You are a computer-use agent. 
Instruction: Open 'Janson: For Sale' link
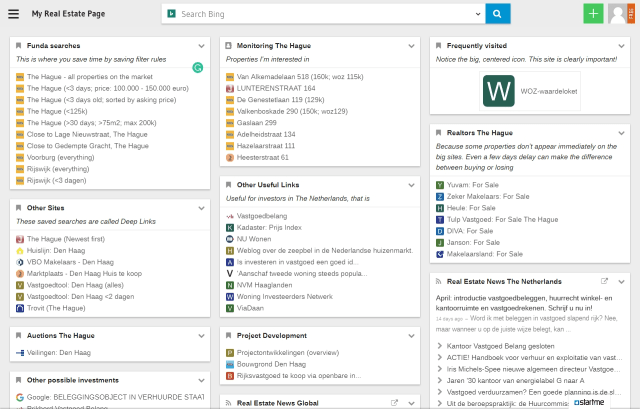(x=473, y=242)
